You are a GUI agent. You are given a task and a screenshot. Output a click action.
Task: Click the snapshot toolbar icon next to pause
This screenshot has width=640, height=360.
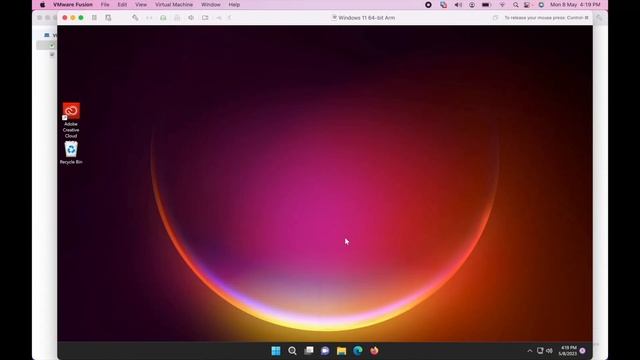pos(108,18)
